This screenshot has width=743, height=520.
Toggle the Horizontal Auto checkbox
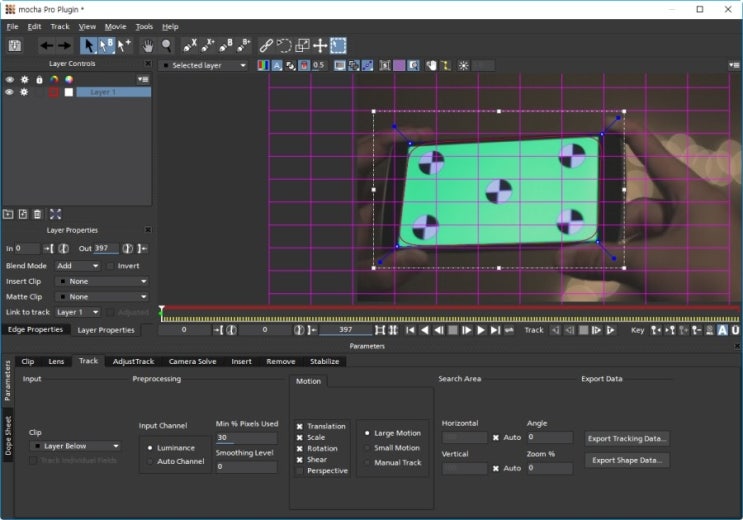(x=496, y=438)
